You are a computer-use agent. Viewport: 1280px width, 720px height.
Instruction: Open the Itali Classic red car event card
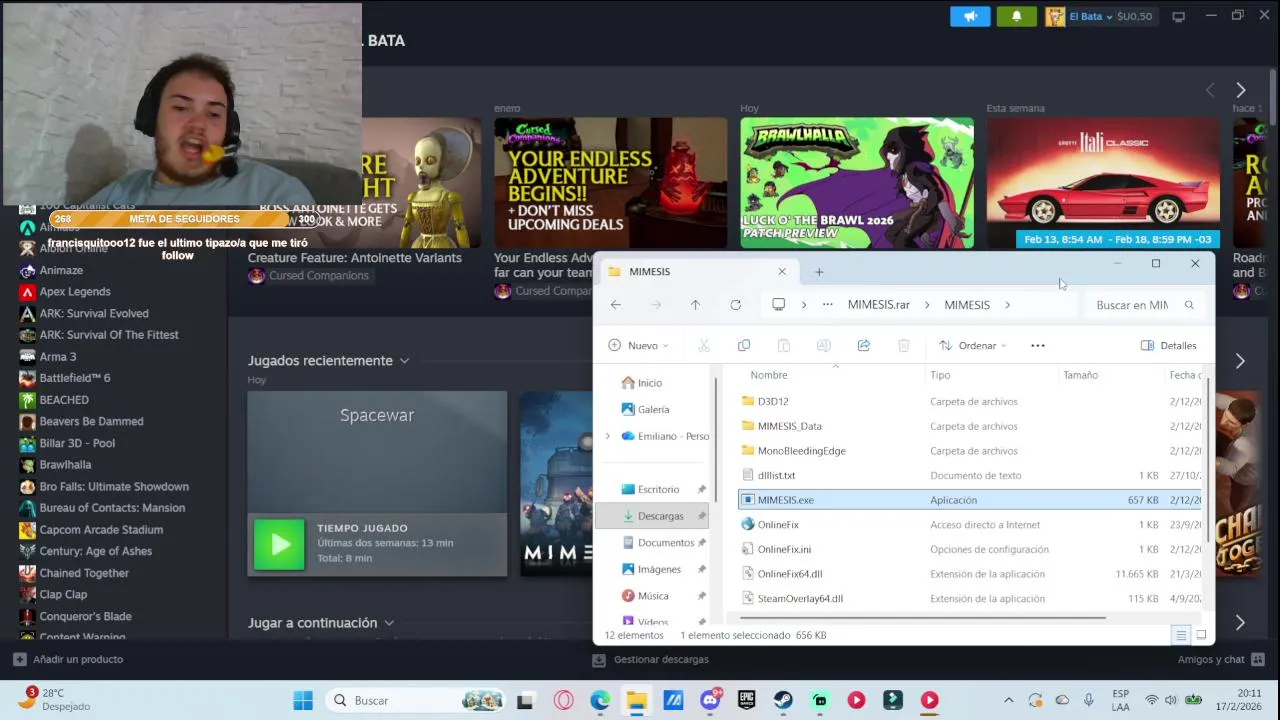tap(1103, 183)
